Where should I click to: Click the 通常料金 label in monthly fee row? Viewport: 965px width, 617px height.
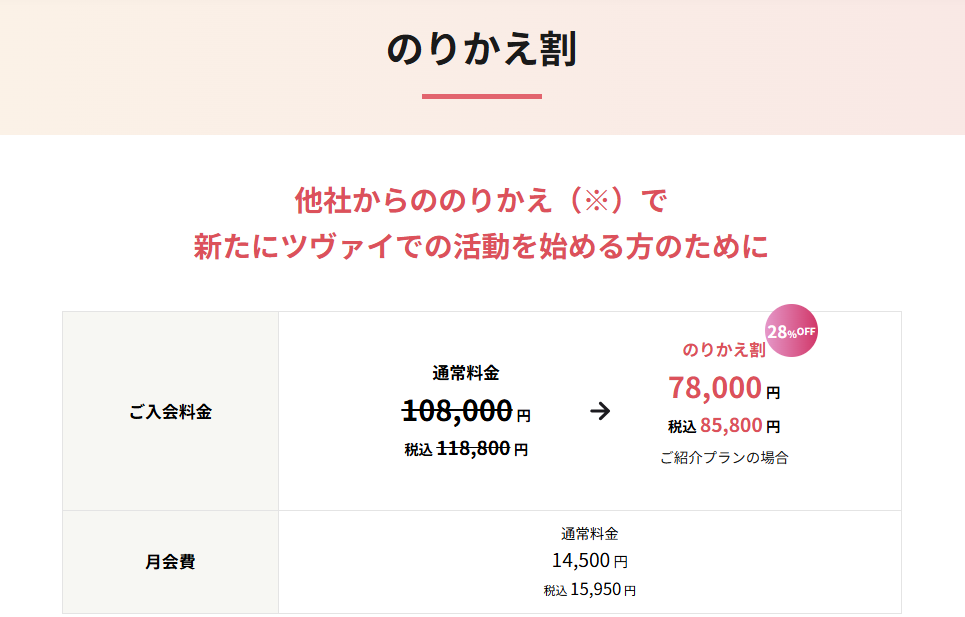590,534
